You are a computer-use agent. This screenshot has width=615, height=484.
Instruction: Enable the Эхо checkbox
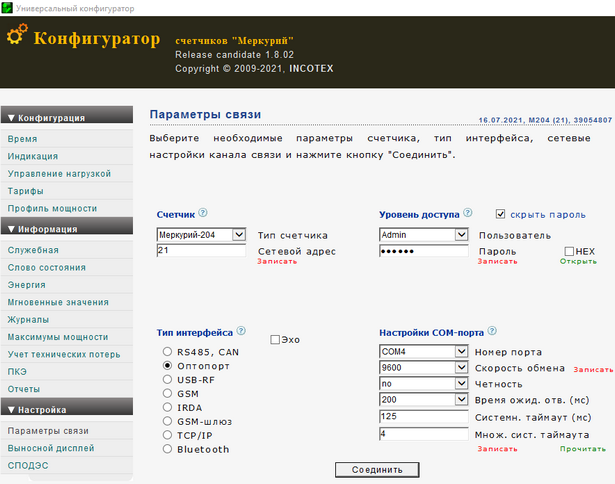tap(275, 339)
